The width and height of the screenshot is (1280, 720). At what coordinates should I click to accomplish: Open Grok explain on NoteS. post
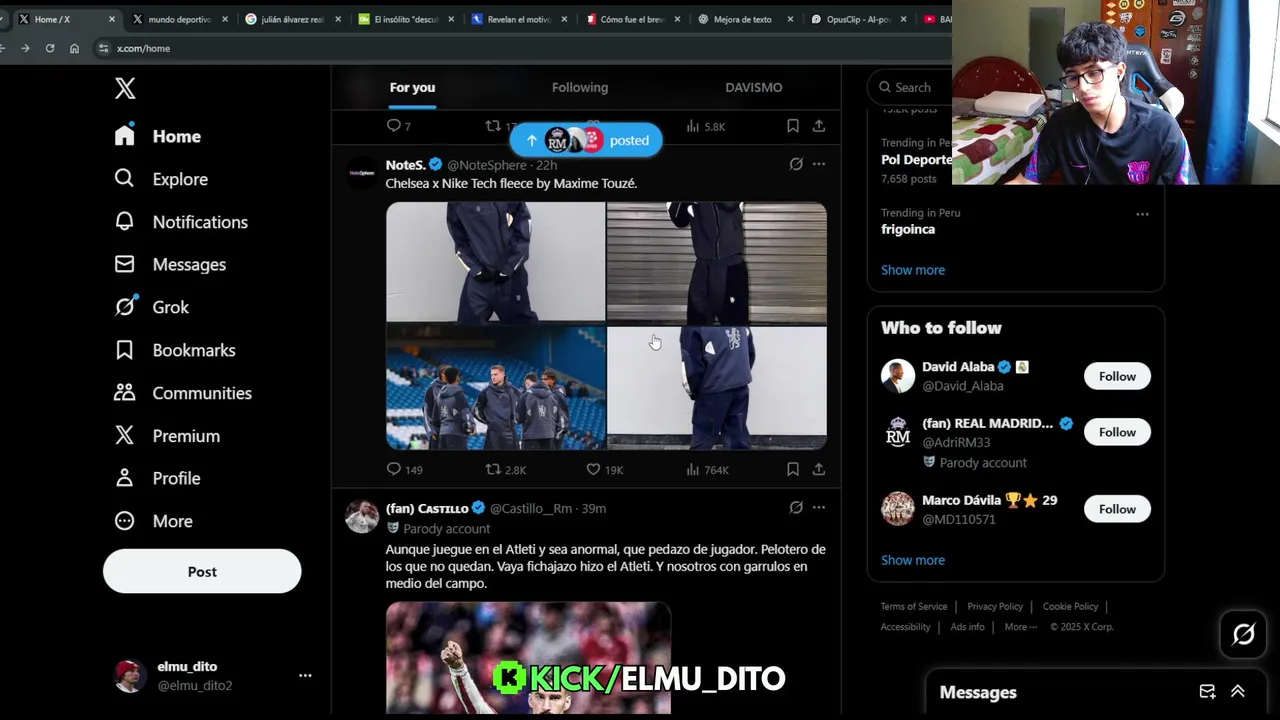796,164
